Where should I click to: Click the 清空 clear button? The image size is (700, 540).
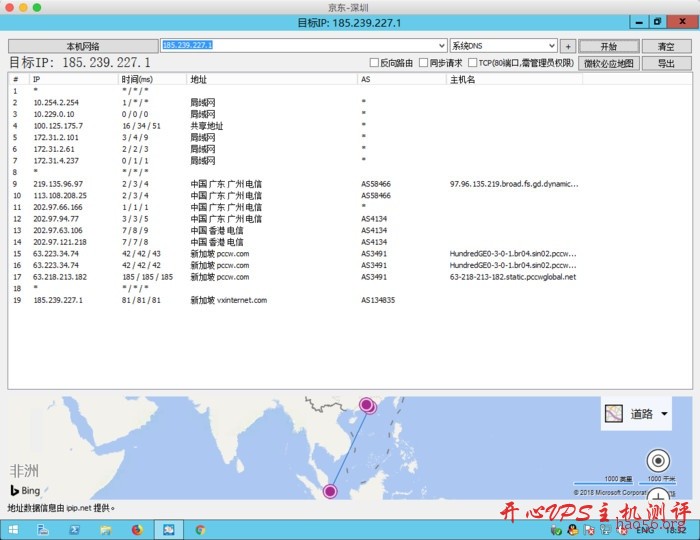pos(665,46)
